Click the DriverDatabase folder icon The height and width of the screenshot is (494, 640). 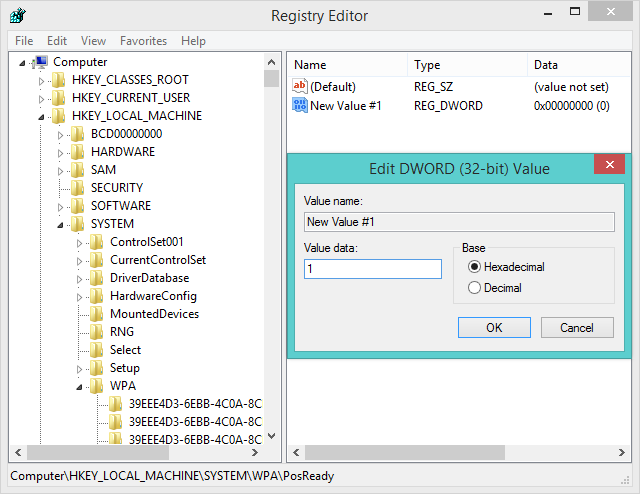pyautogui.click(x=97, y=278)
